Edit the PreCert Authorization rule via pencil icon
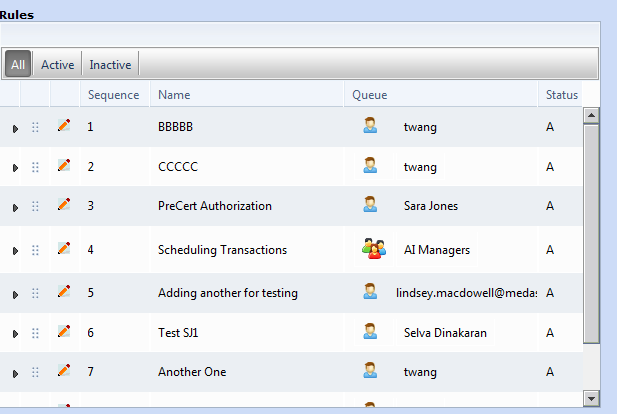Image resolution: width=617 pixels, height=414 pixels. click(64, 205)
